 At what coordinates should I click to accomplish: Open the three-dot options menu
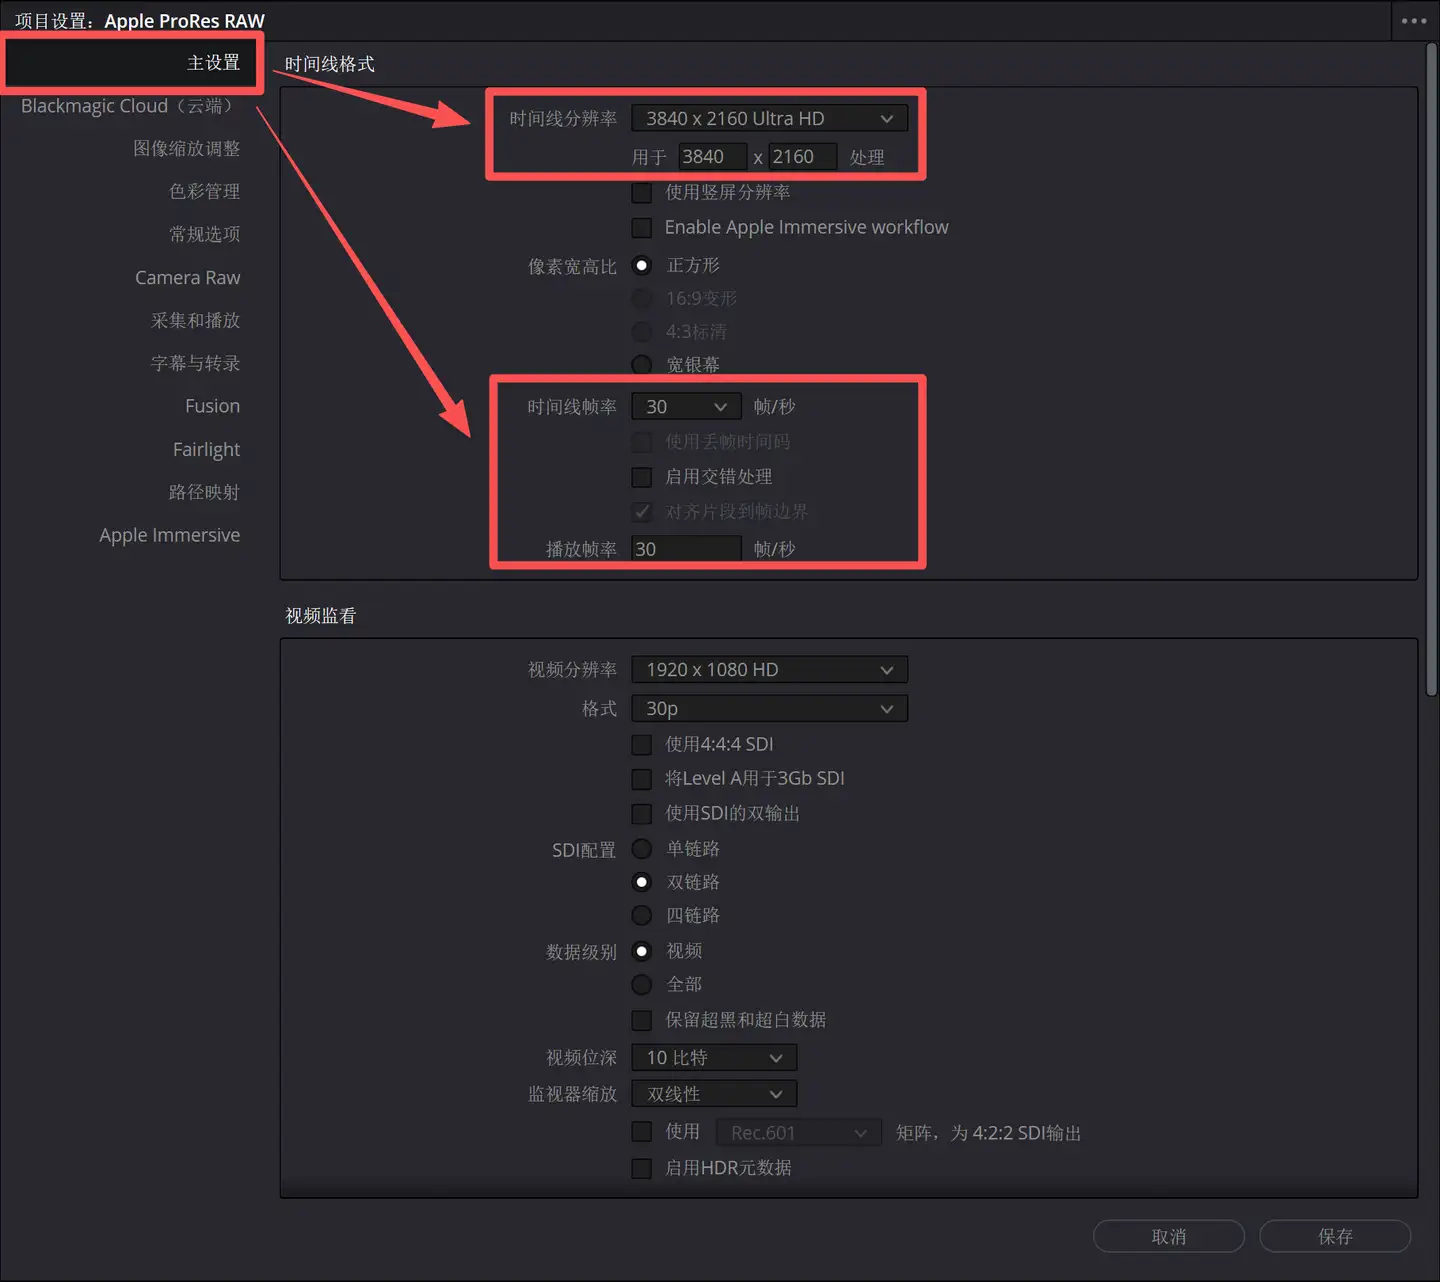tap(1414, 21)
